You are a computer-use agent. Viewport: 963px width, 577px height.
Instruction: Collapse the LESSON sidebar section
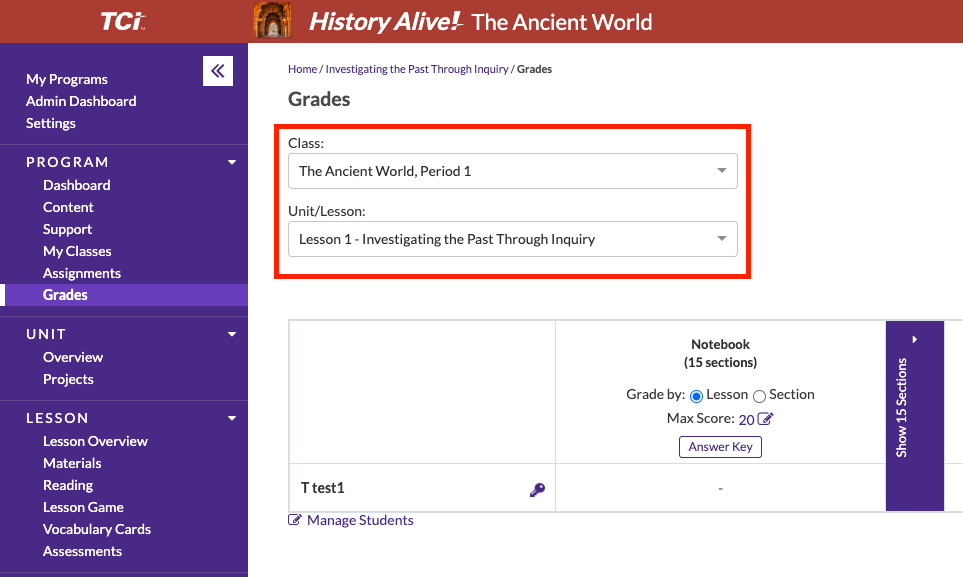pos(232,418)
